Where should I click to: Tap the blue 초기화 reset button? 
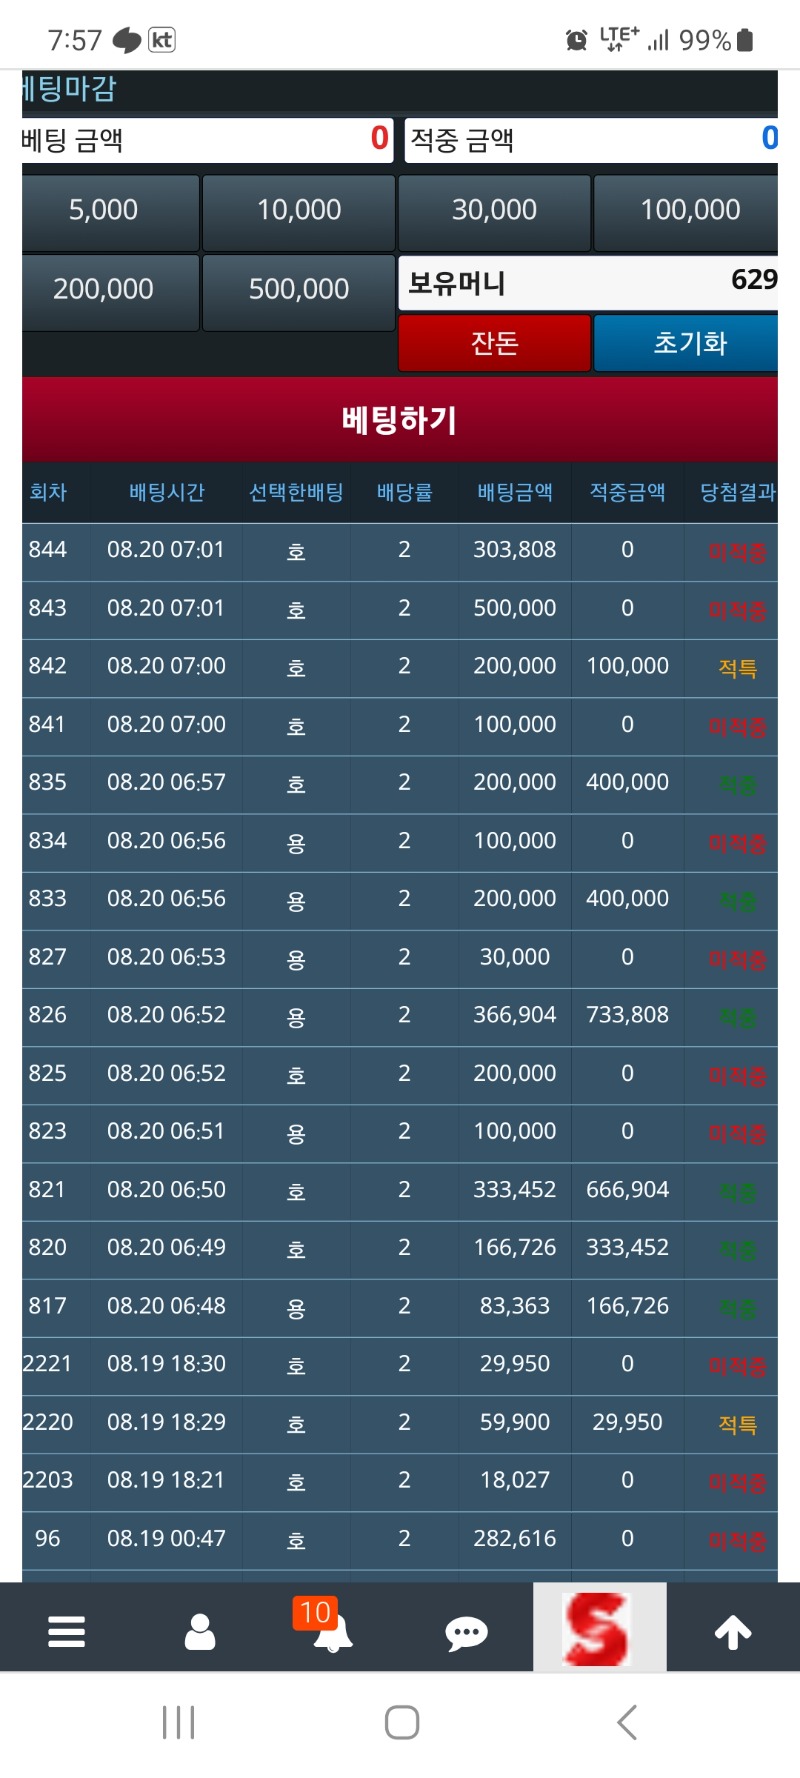click(686, 343)
